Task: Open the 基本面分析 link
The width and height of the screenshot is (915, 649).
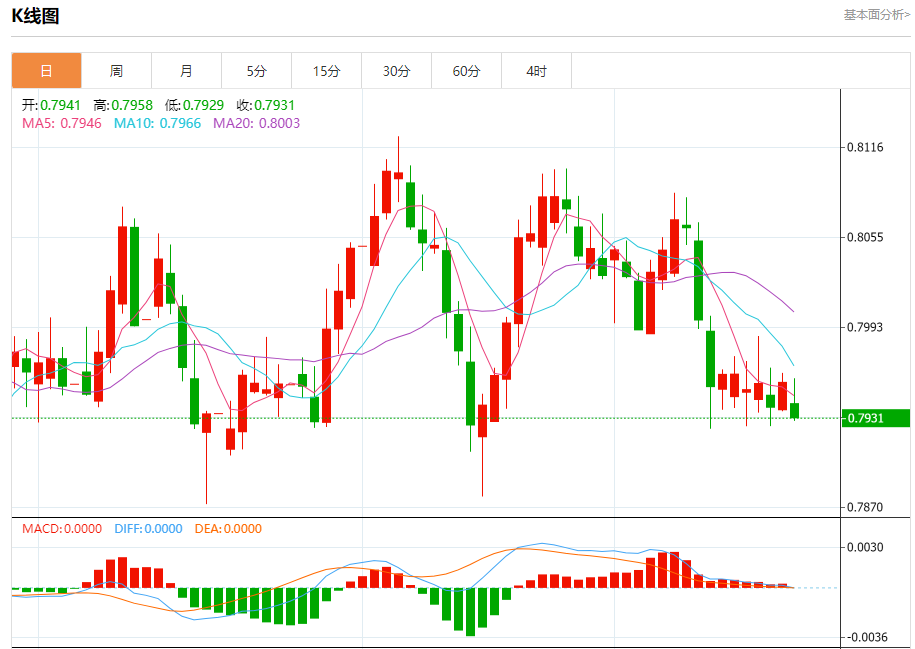Action: 876,15
